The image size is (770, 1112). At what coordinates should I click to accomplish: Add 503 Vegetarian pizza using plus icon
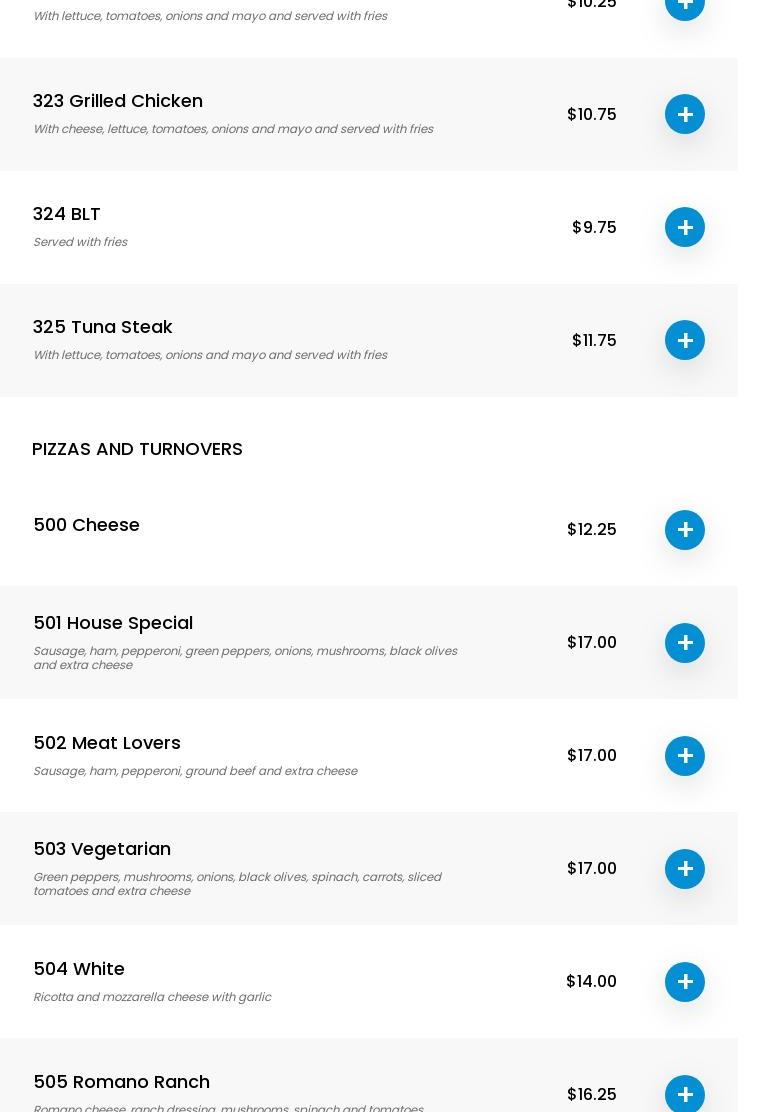685,869
